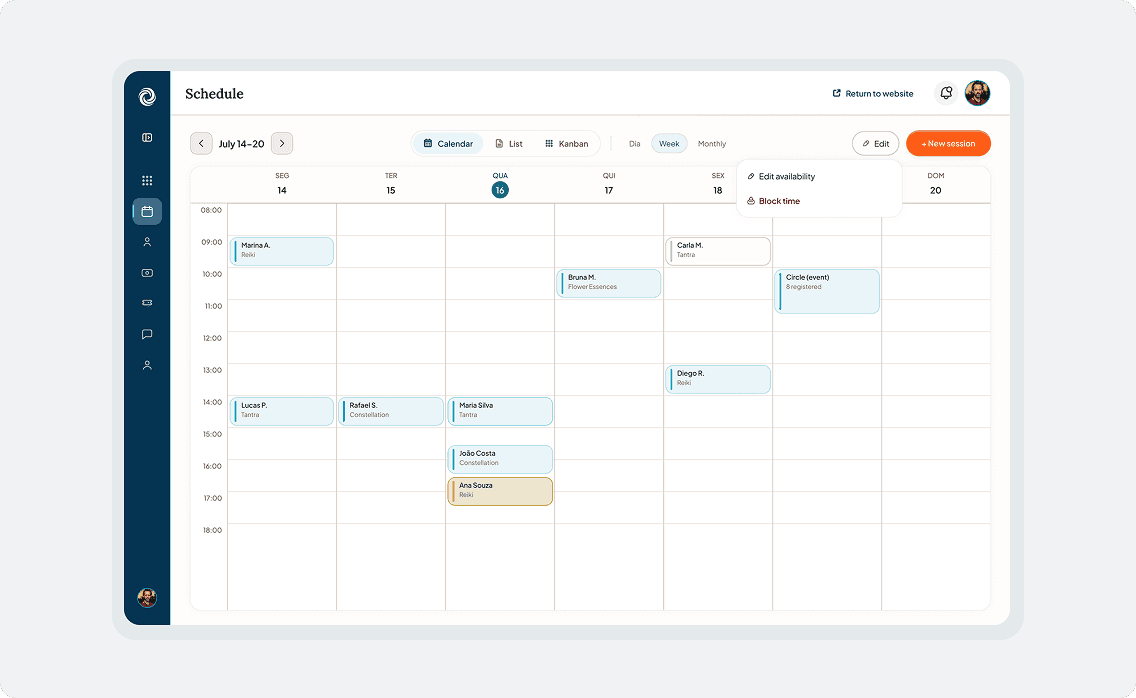
Task: Select the Week view toggle
Action: (x=669, y=144)
